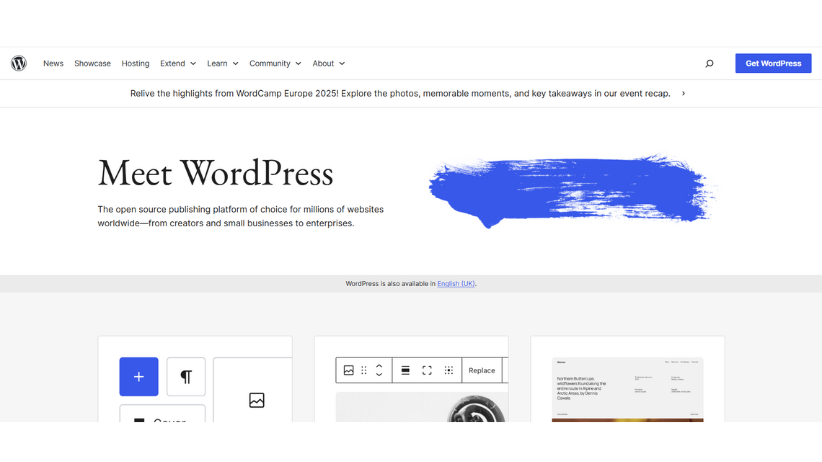The image size is (822, 462).
Task: Click the Replace button in the toolbar
Action: [482, 370]
